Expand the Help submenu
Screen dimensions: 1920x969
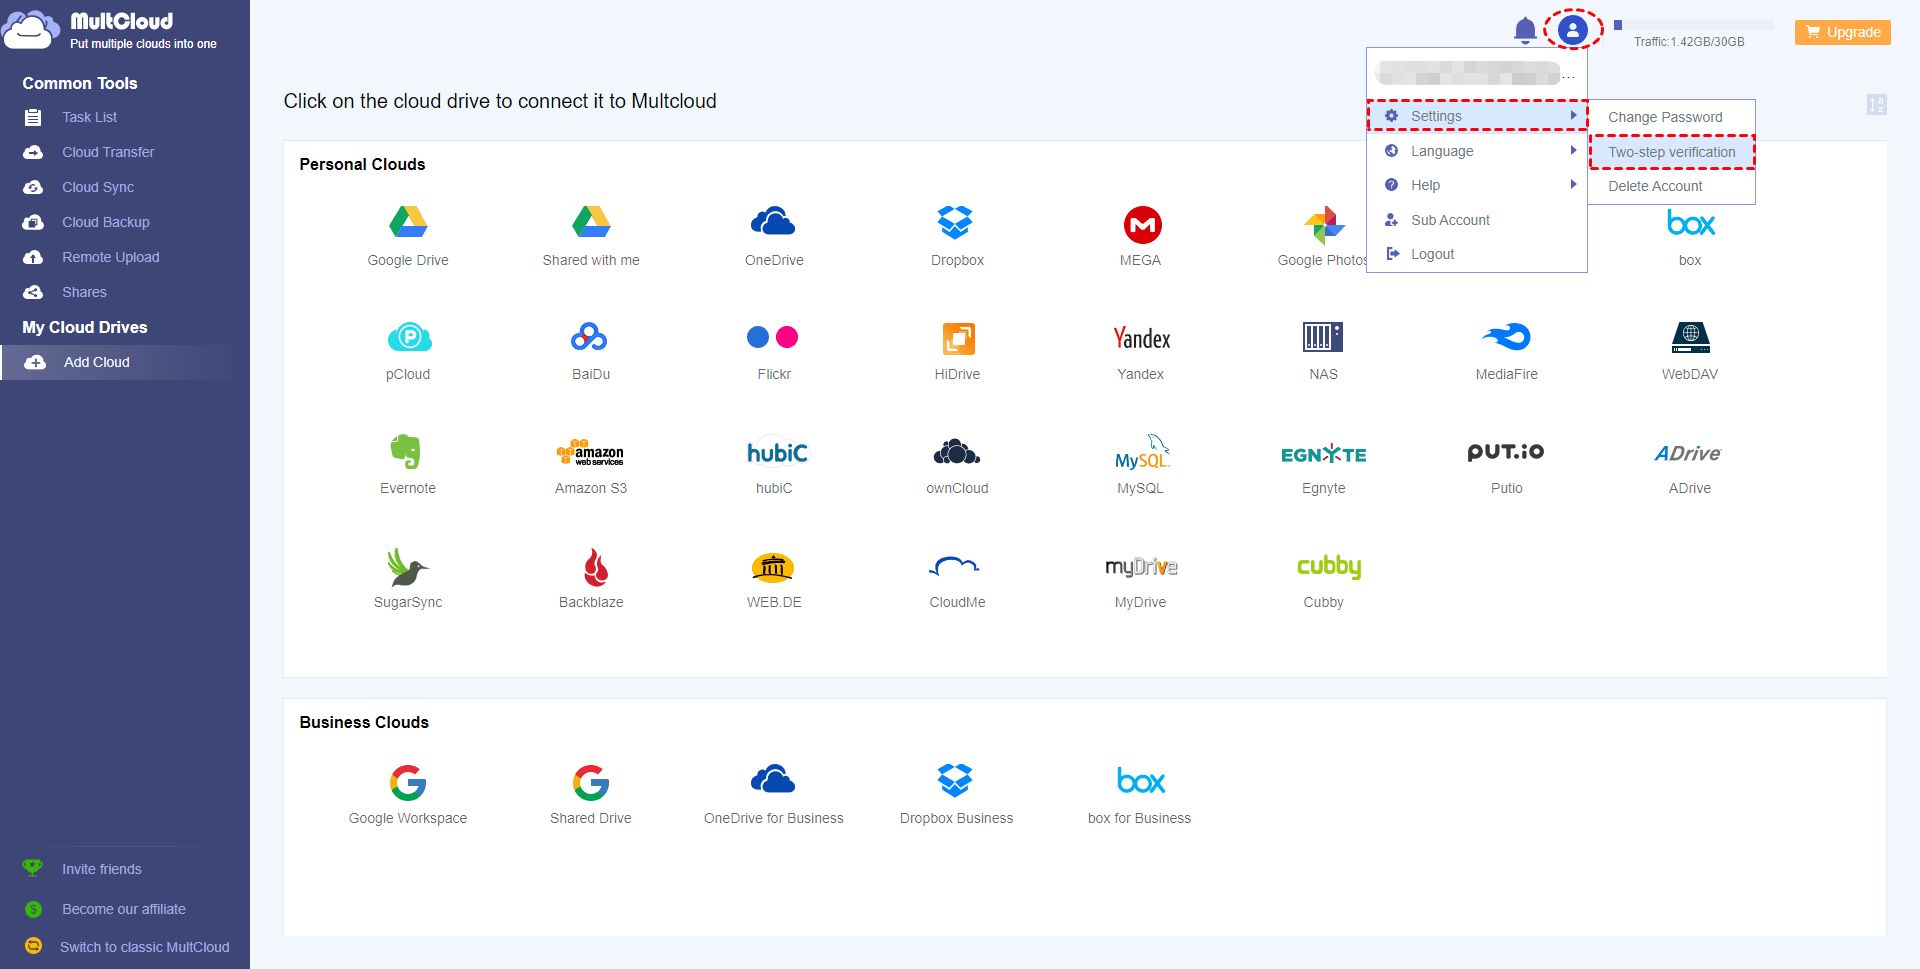[1477, 185]
